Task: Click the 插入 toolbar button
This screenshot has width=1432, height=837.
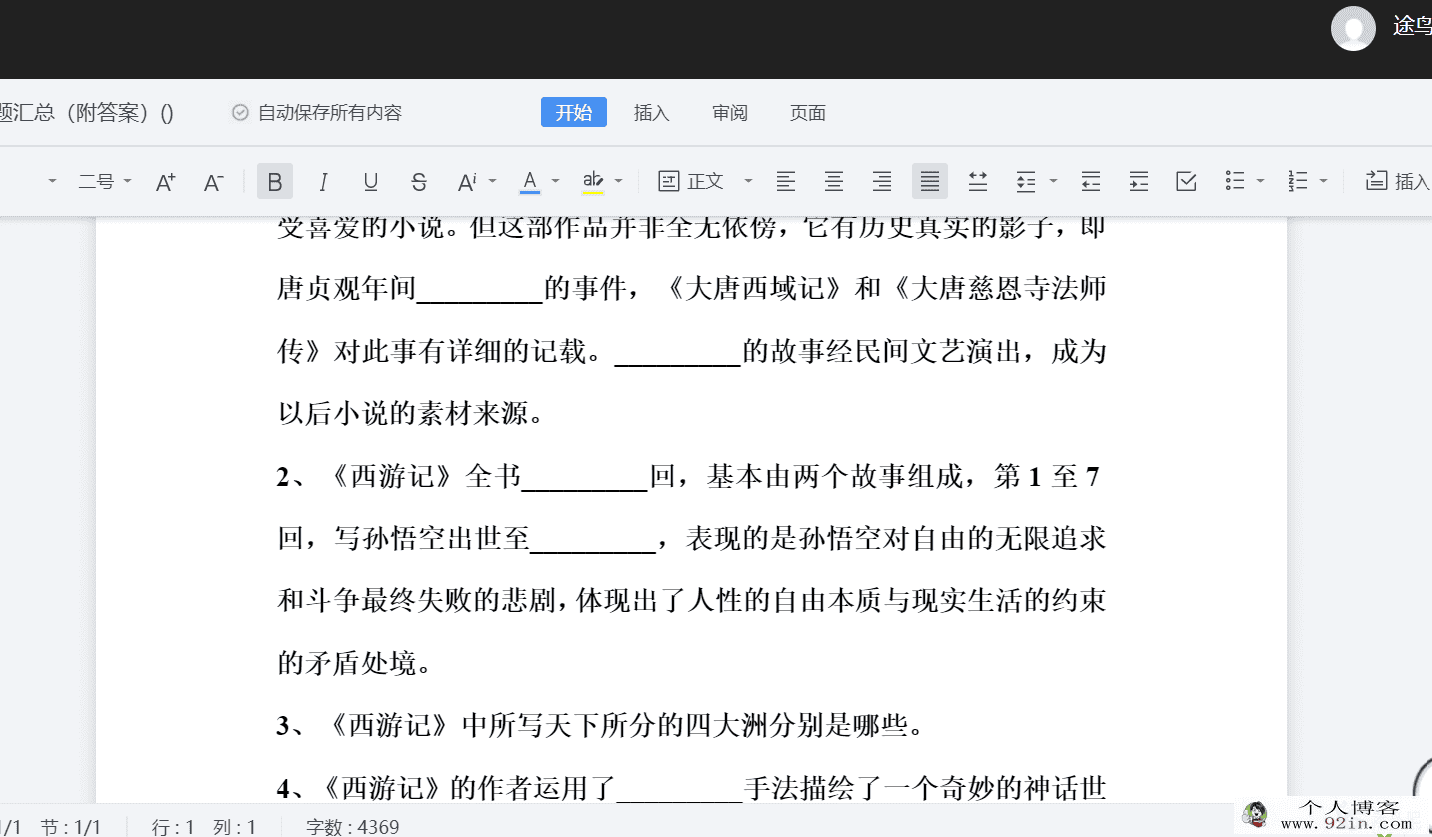Action: point(1398,181)
